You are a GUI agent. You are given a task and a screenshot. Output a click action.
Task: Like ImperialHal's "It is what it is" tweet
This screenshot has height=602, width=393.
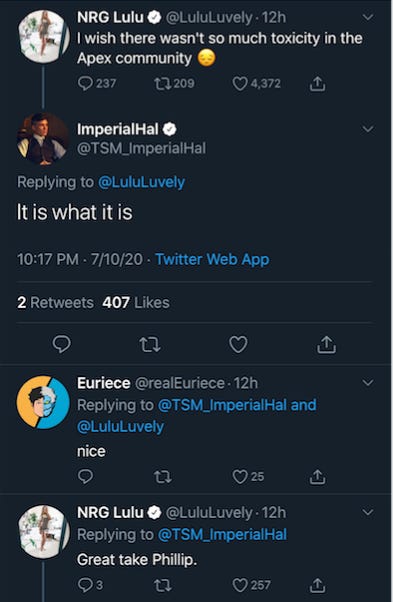click(238, 344)
